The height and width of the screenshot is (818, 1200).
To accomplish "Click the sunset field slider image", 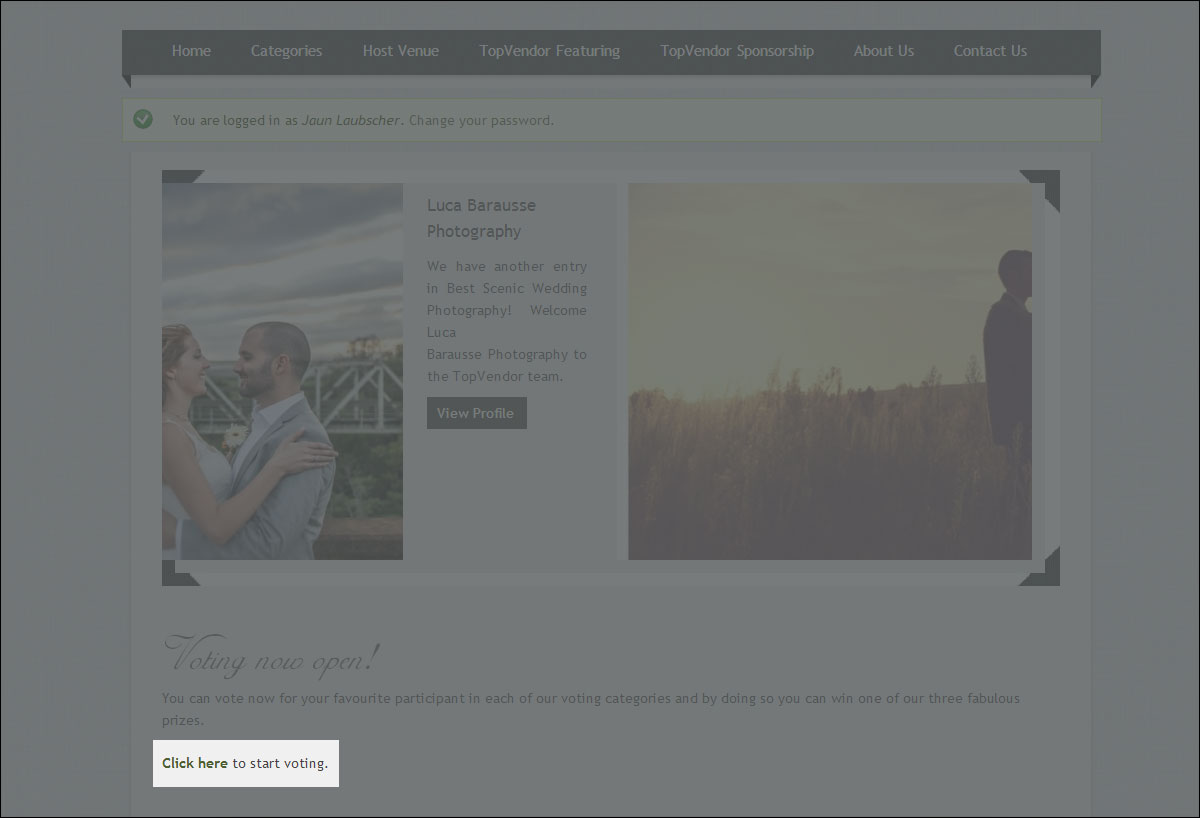I will click(x=829, y=371).
